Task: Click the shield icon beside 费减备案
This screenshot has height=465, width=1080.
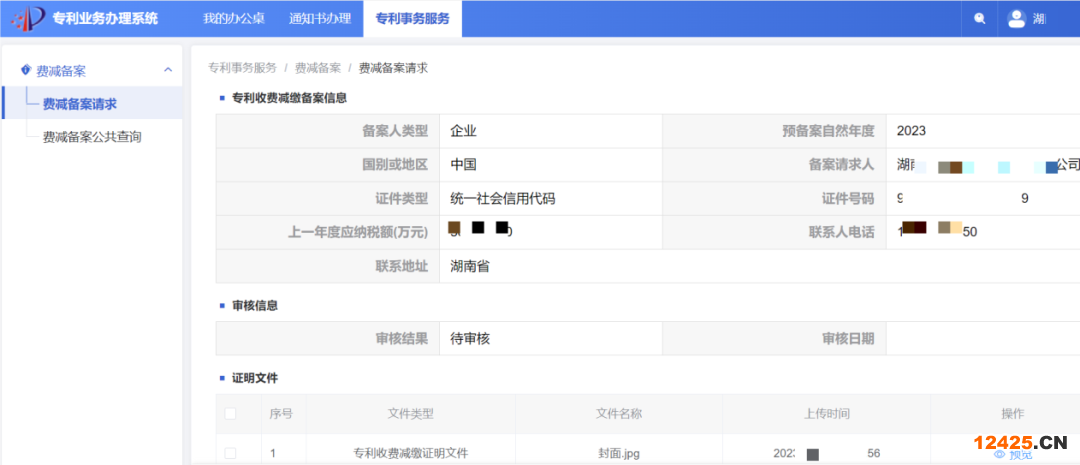Action: [26, 70]
